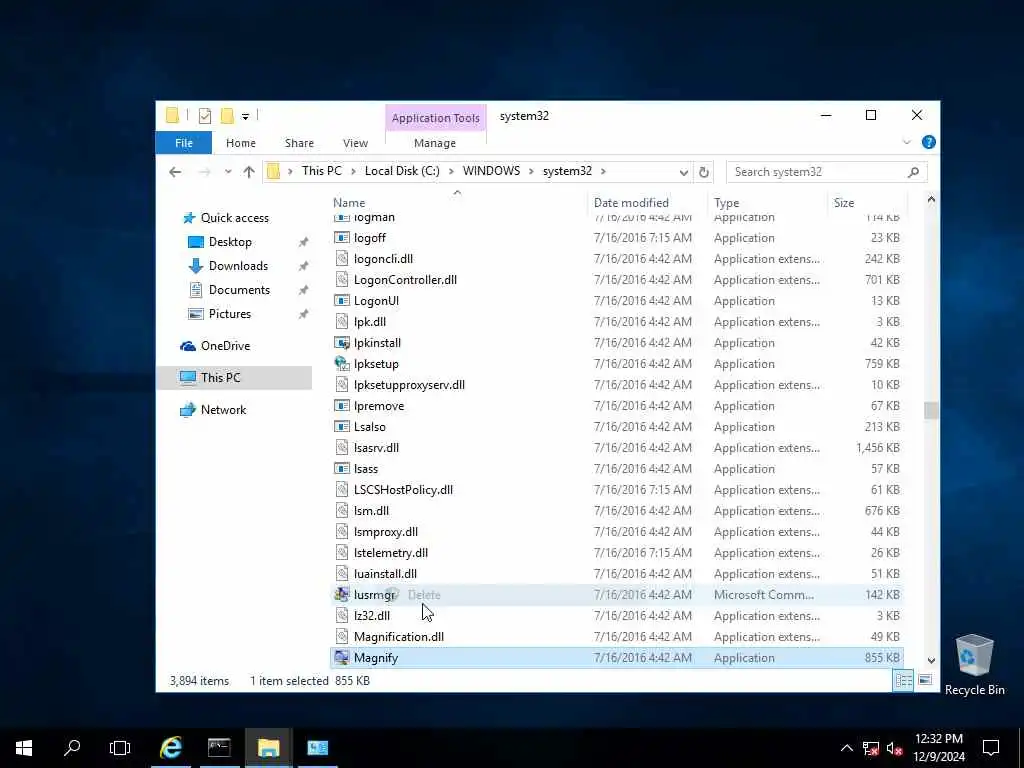Open Documents in navigation pane
Image resolution: width=1024 pixels, height=768 pixels.
[239, 290]
